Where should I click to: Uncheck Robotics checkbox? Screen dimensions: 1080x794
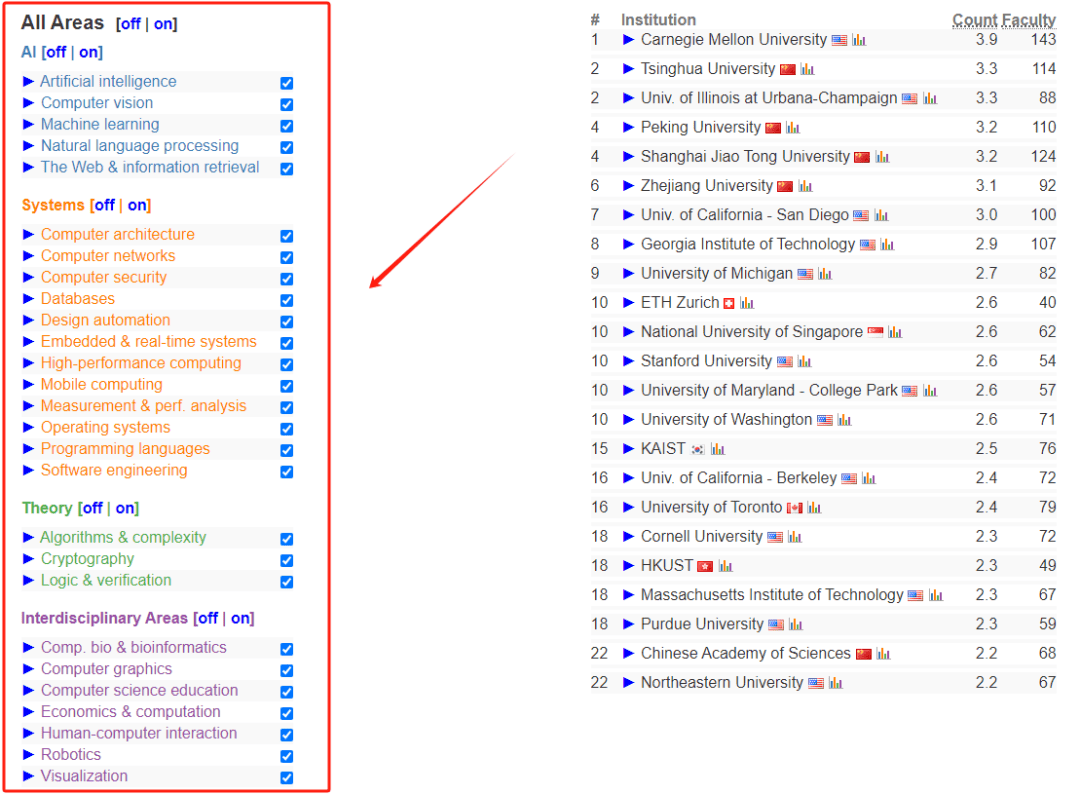pyautogui.click(x=287, y=755)
